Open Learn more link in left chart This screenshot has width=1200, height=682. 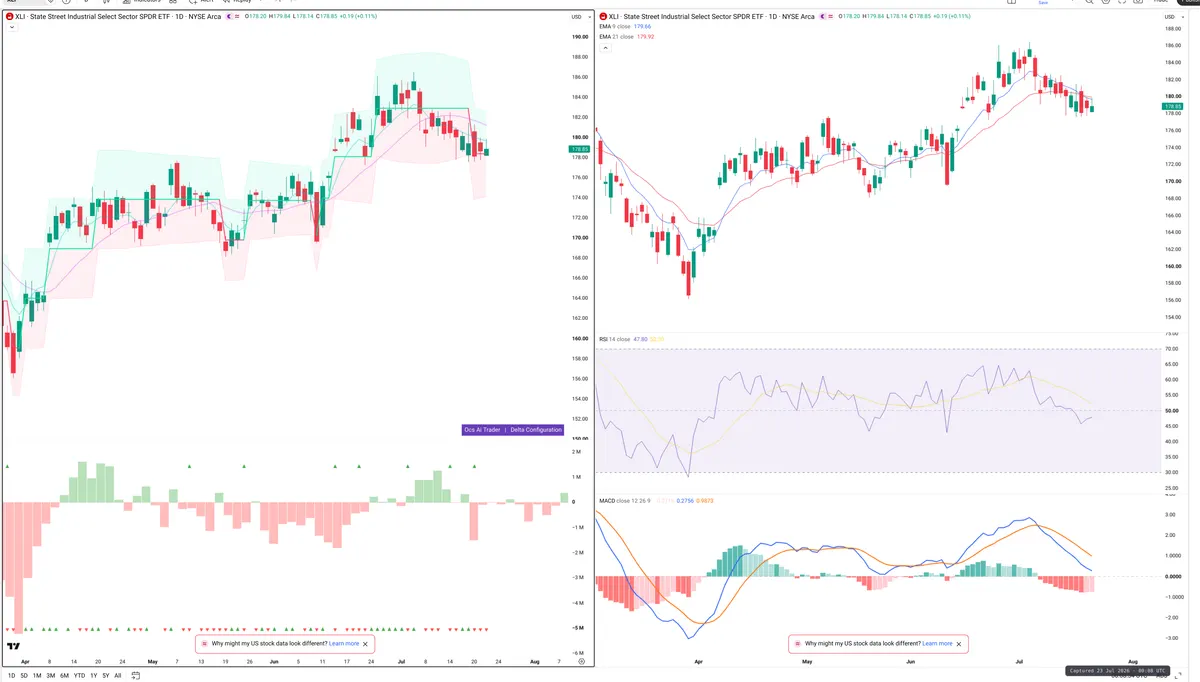(344, 644)
